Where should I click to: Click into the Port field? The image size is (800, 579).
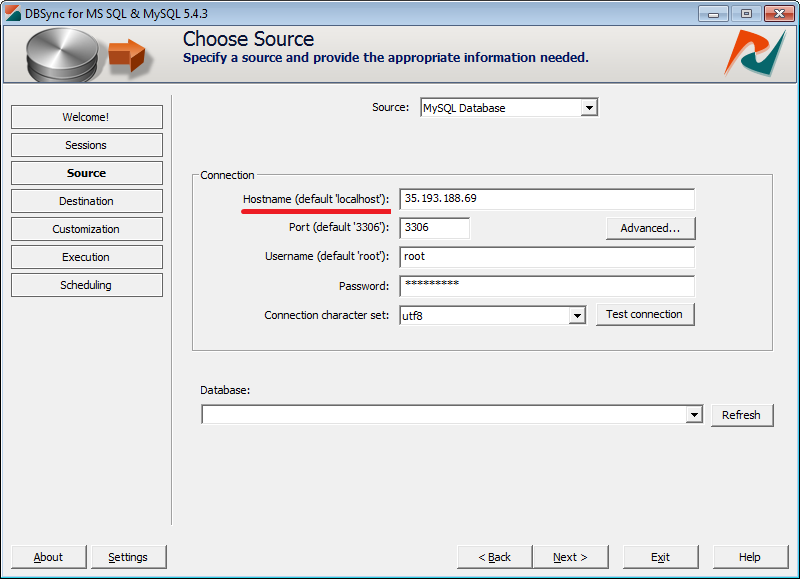(x=435, y=228)
